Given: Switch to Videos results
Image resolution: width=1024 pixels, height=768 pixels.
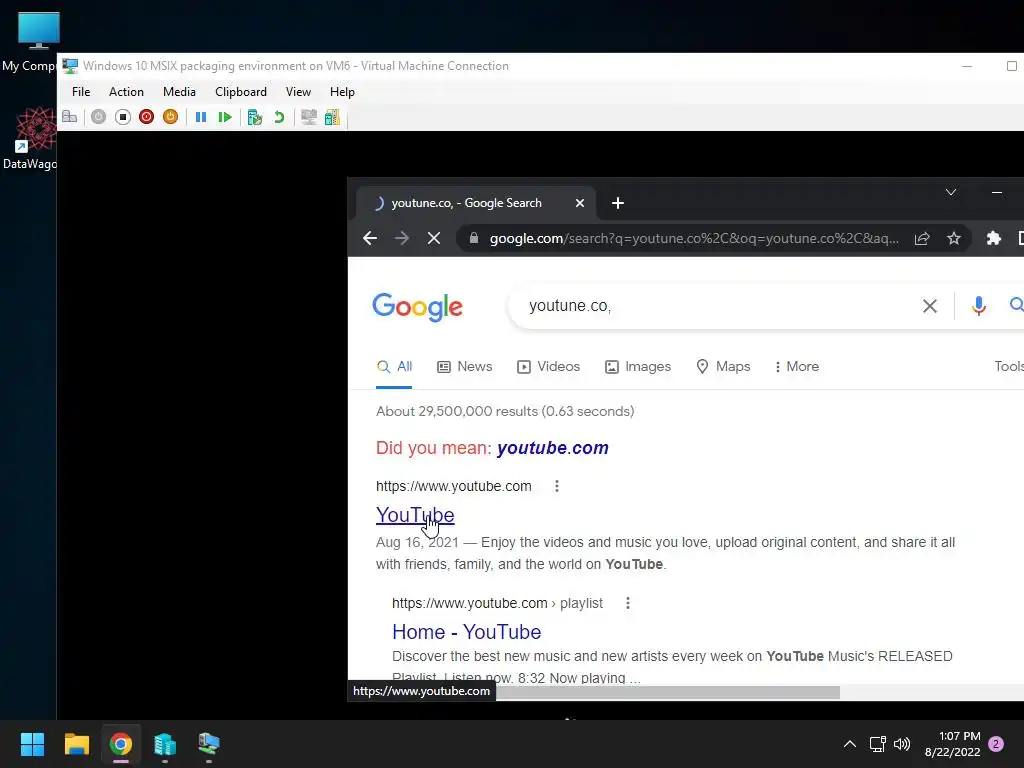Looking at the screenshot, I should pyautogui.click(x=549, y=367).
